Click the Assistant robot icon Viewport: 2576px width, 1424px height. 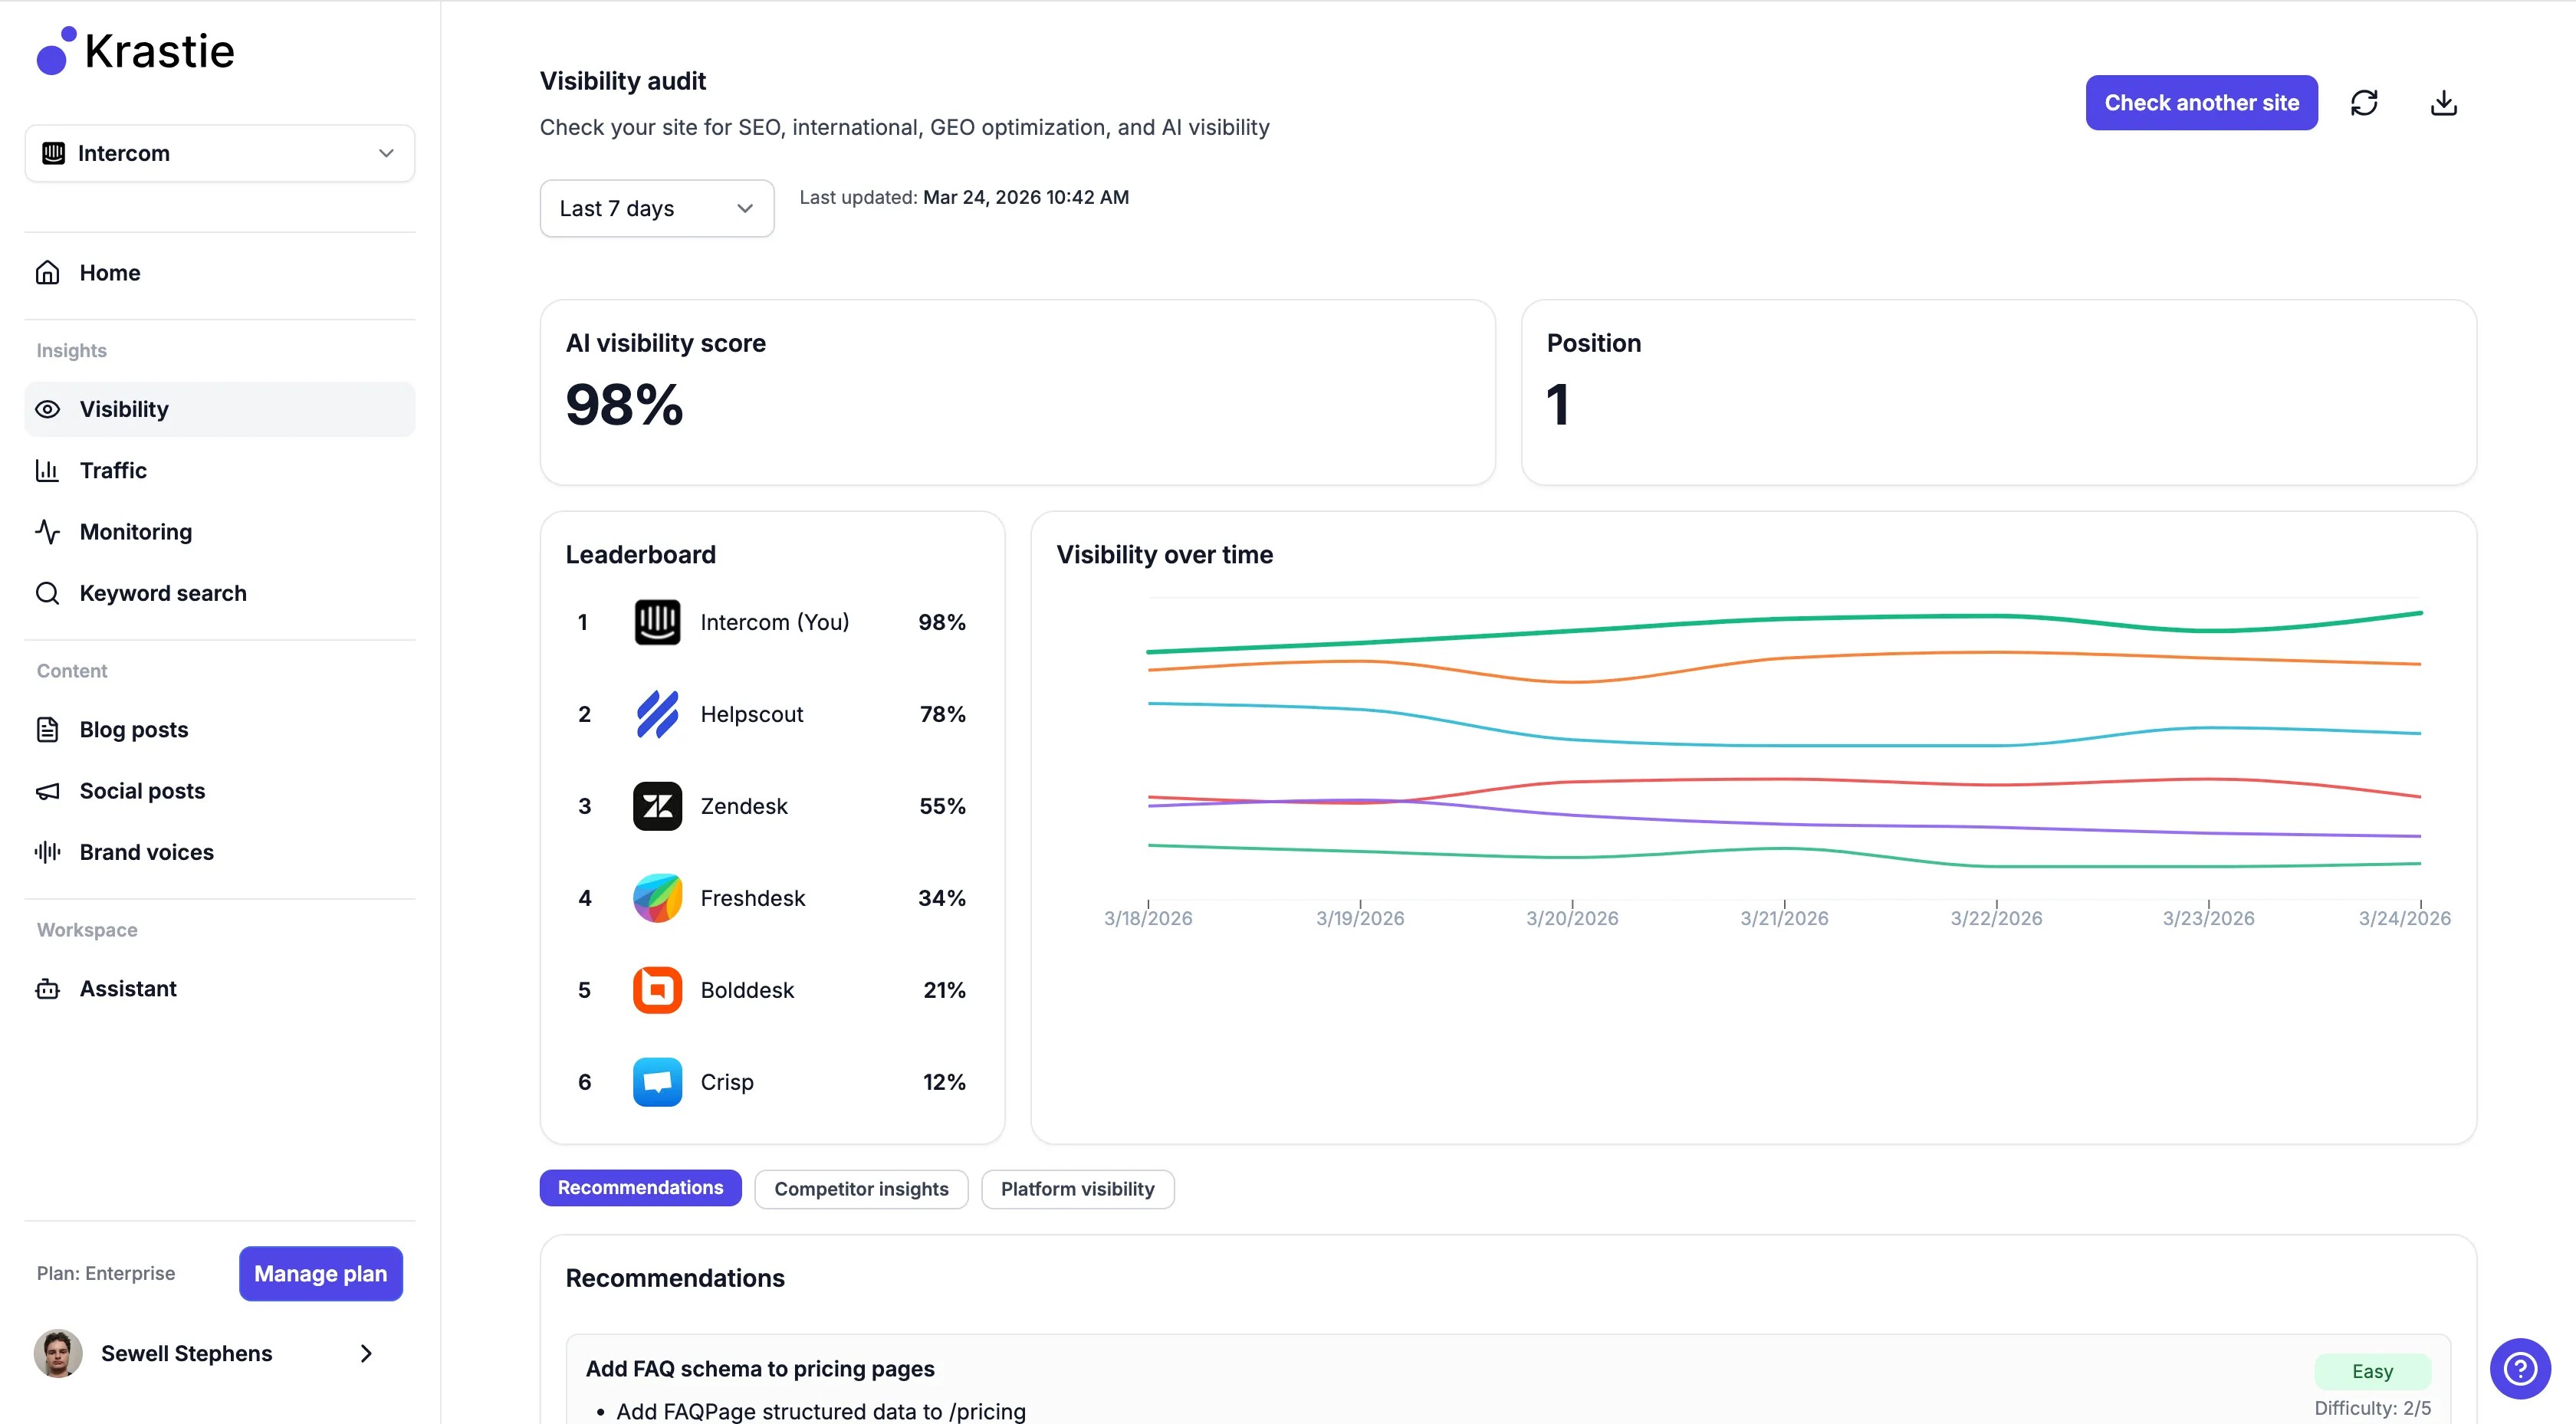[48, 988]
